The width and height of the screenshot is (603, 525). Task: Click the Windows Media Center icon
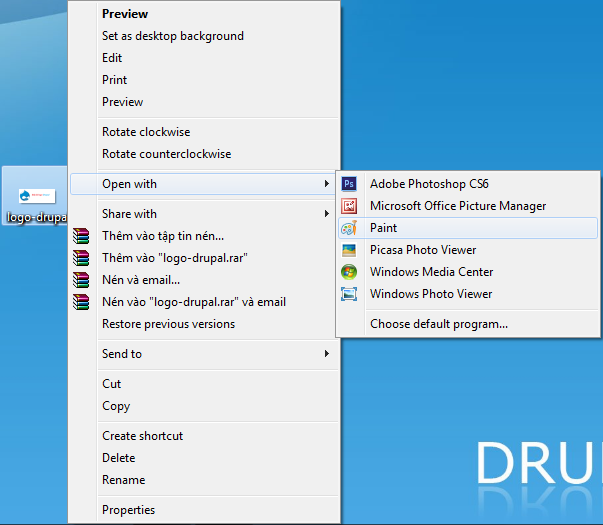pyautogui.click(x=349, y=272)
